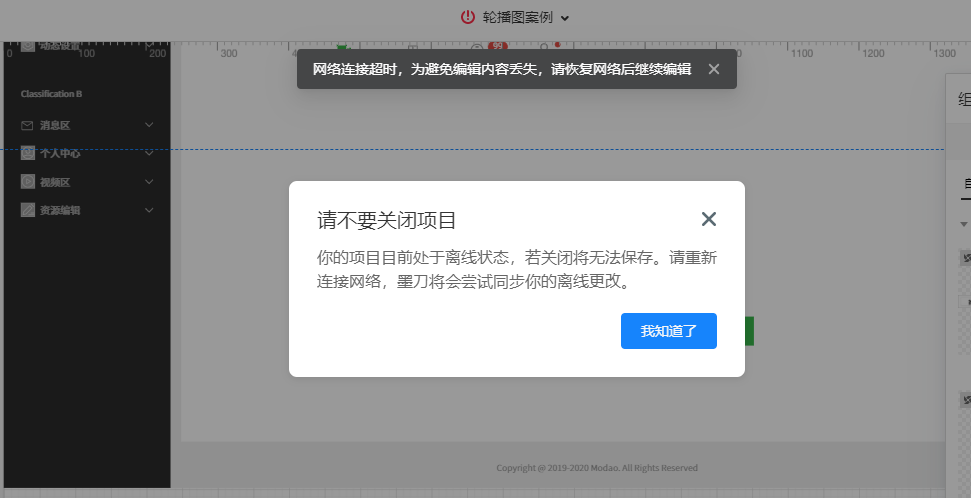Screen dimensions: 971x498
Task: Click the red power icon
Action: coord(468,17)
